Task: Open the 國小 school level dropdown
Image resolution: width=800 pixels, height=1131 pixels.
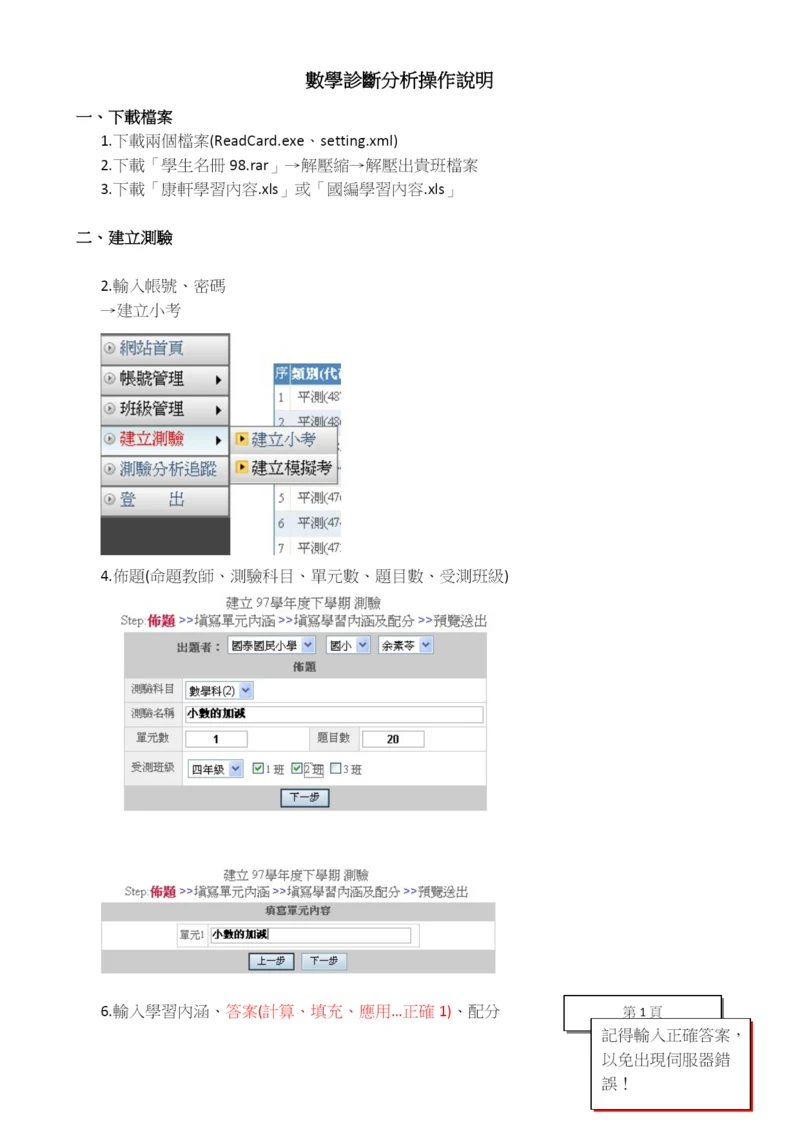Action: 348,646
